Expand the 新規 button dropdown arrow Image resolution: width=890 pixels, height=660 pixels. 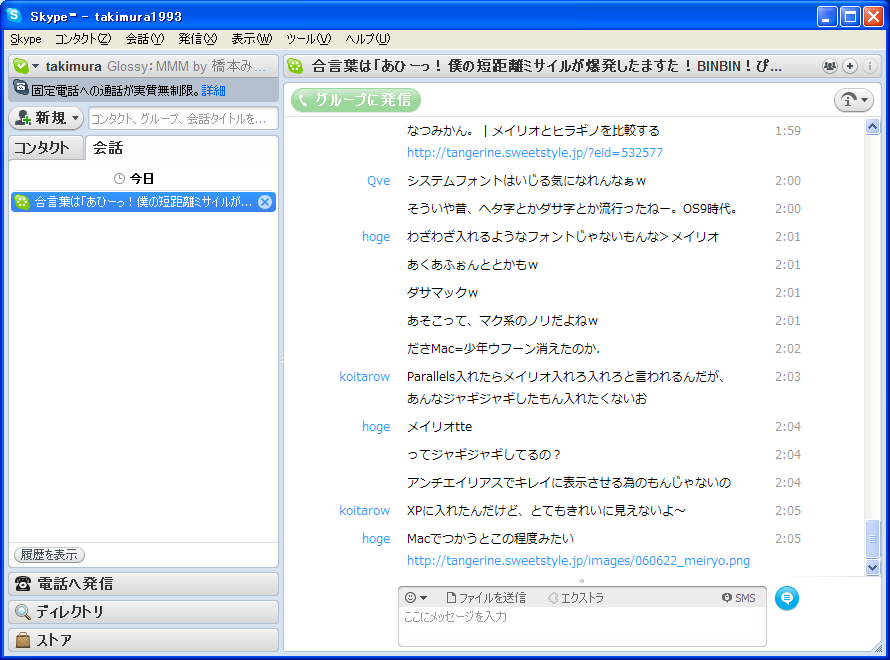click(x=75, y=118)
